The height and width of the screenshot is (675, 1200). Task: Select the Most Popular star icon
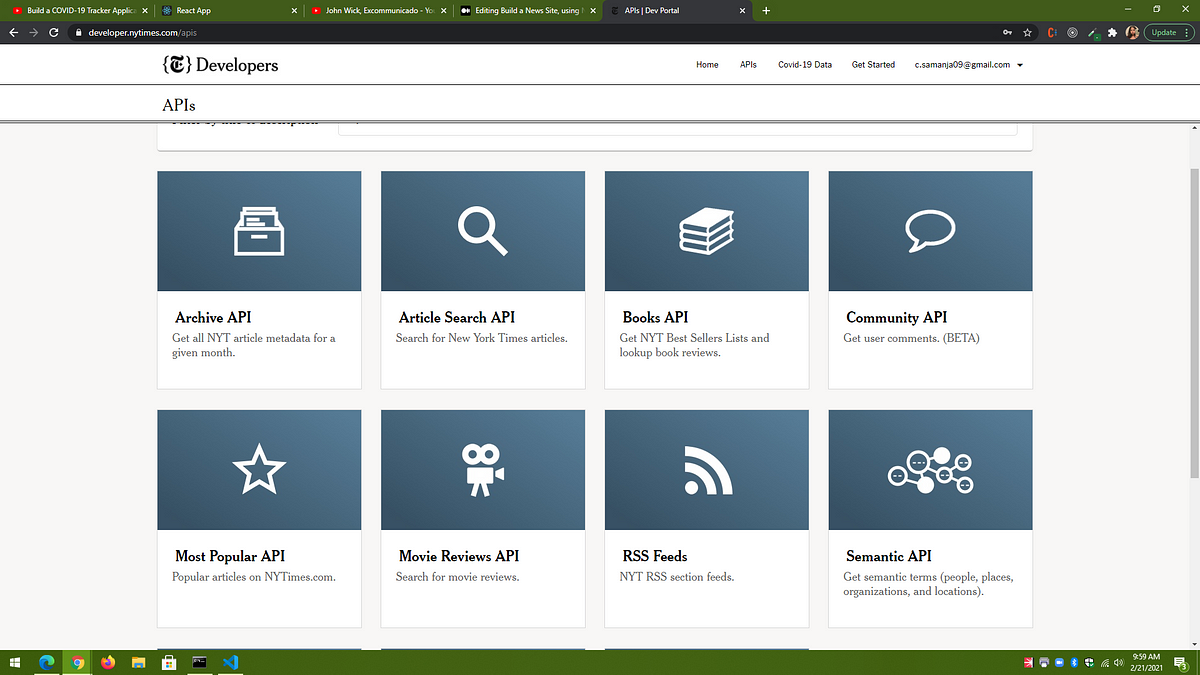[259, 470]
